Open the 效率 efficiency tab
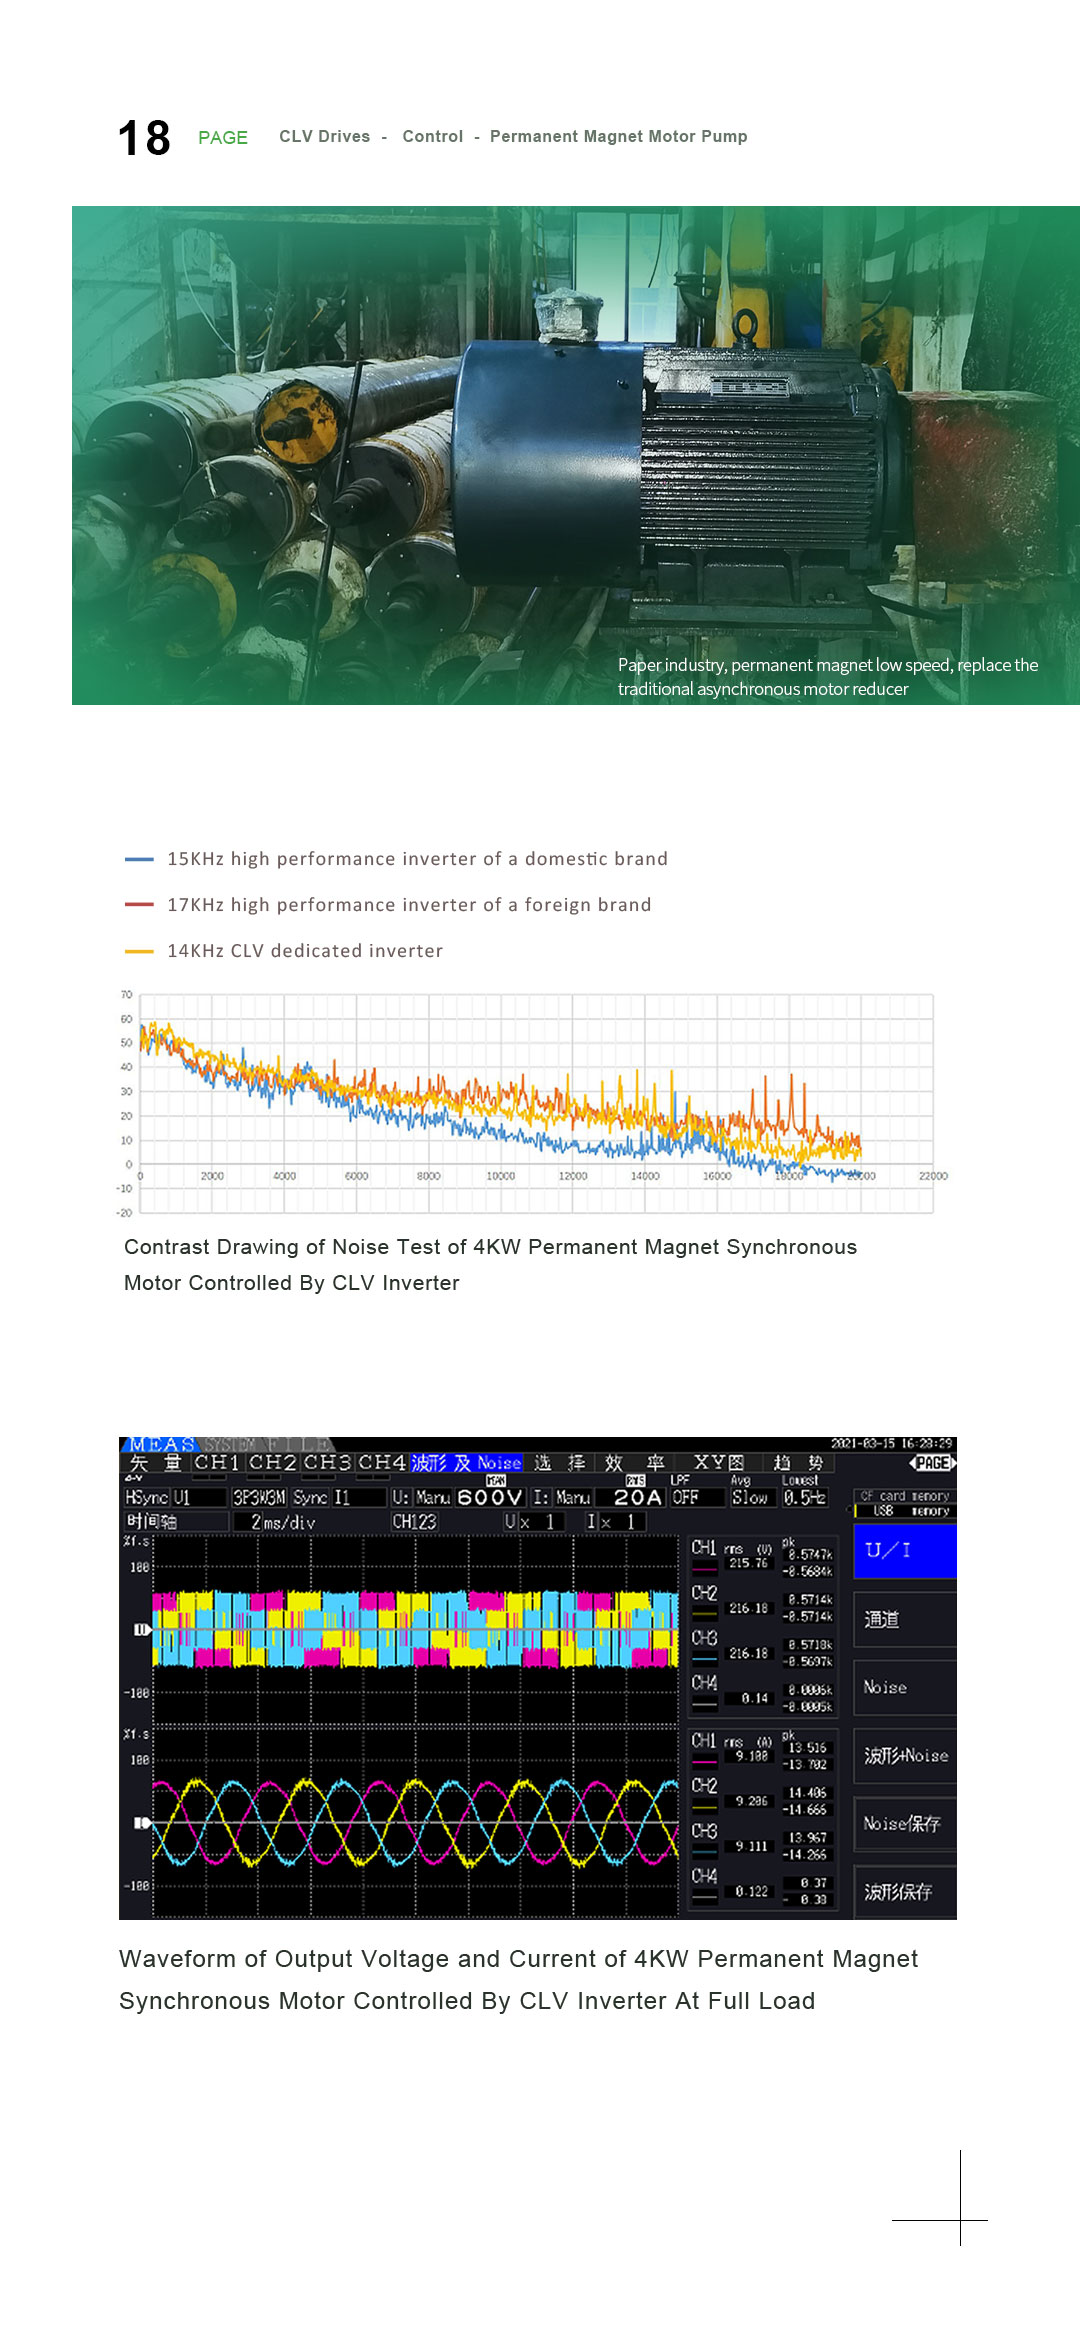The image size is (1080, 2340). 635,1463
